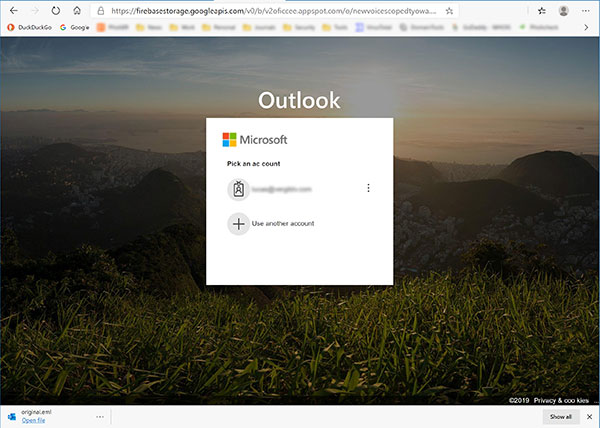
Task: Close the downloads bar
Action: (x=589, y=417)
